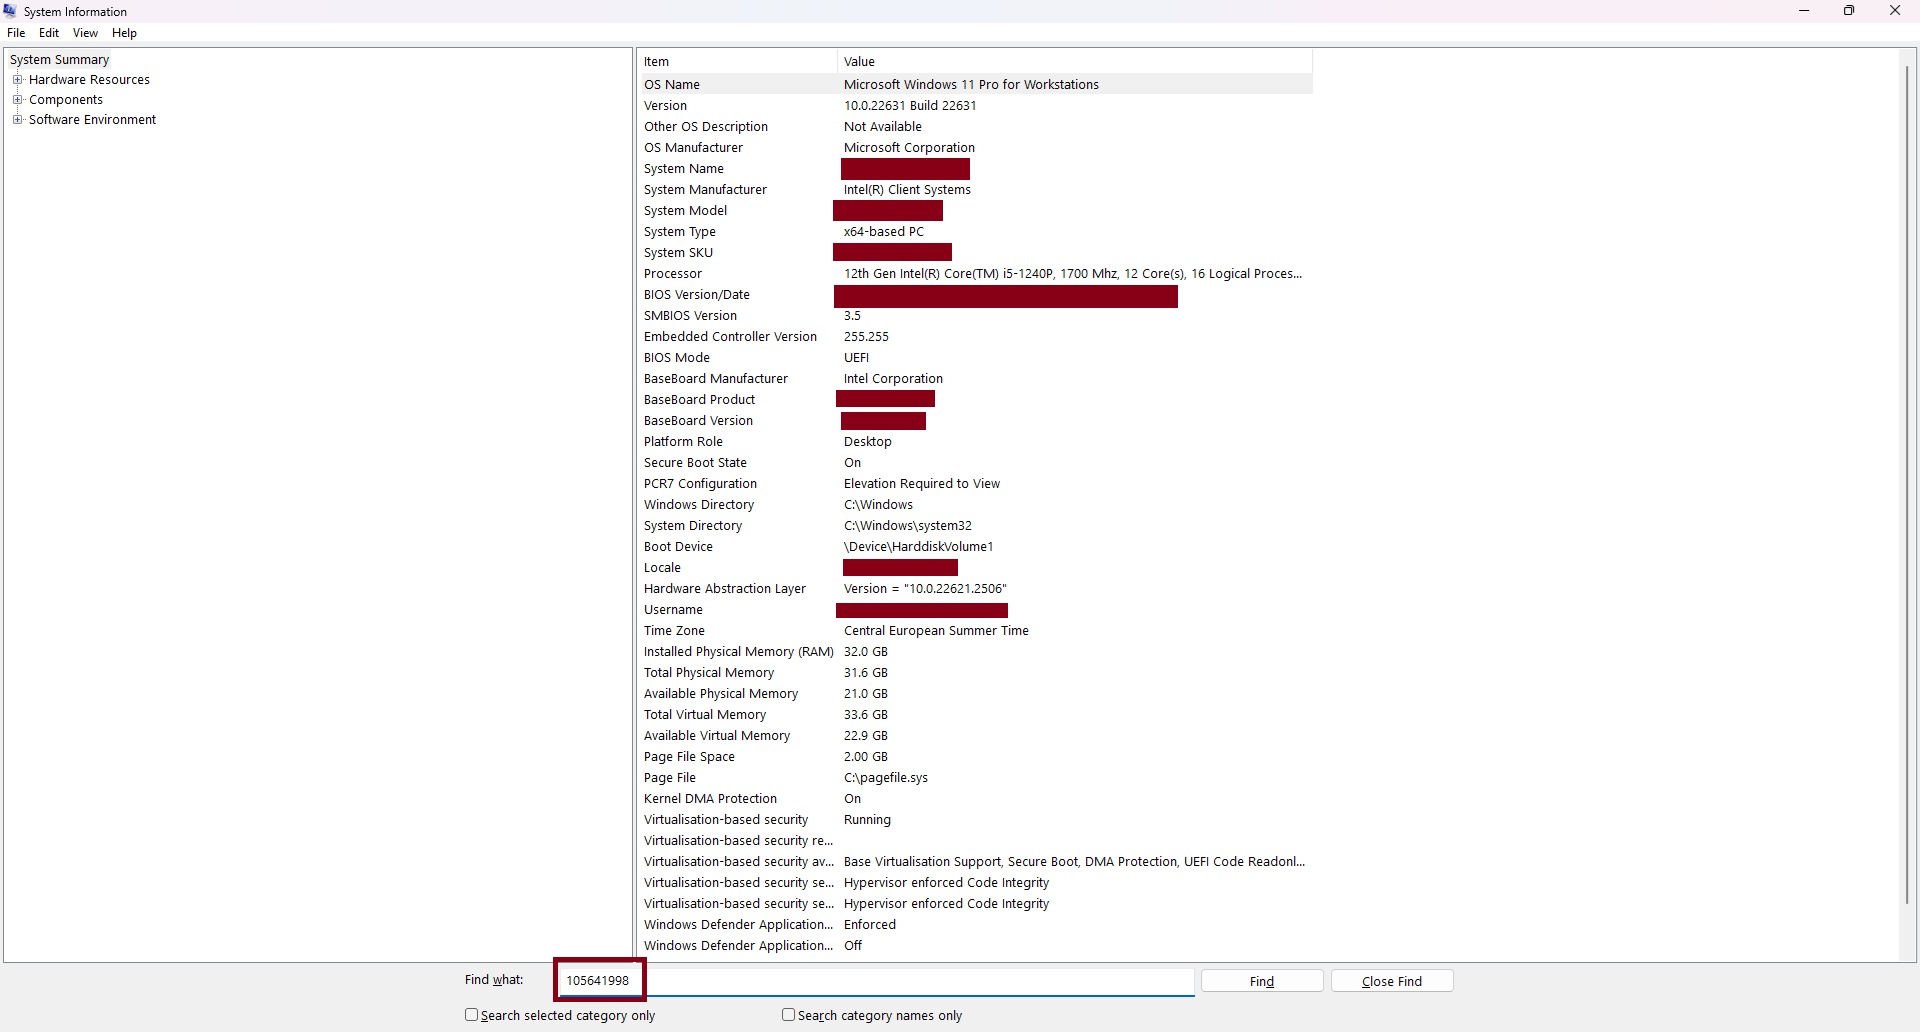This screenshot has width=1920, height=1032.
Task: Minimize the System Information window
Action: [1804, 11]
